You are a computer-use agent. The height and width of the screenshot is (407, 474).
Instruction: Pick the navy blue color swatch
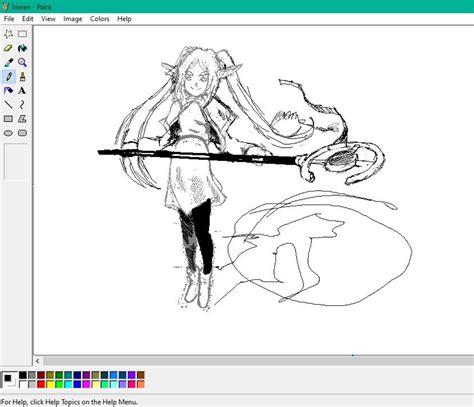pos(77,375)
